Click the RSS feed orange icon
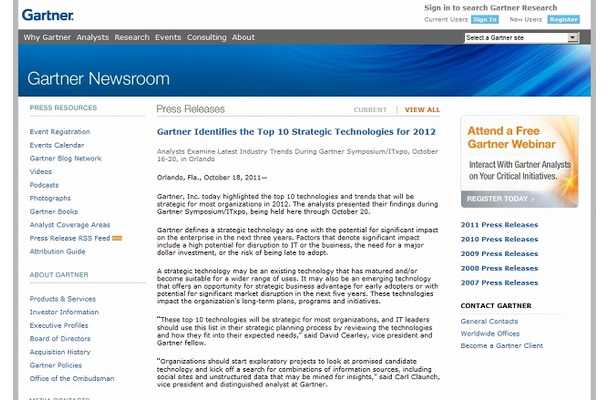Image resolution: width=610 pixels, height=400 pixels. tap(117, 238)
